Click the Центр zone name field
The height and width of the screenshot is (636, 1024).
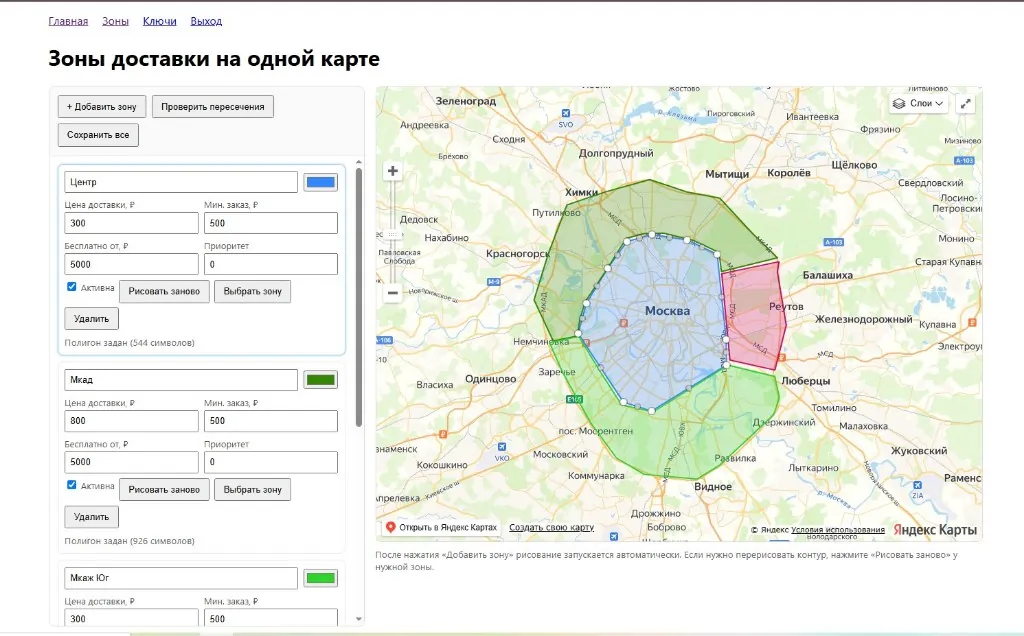(181, 182)
